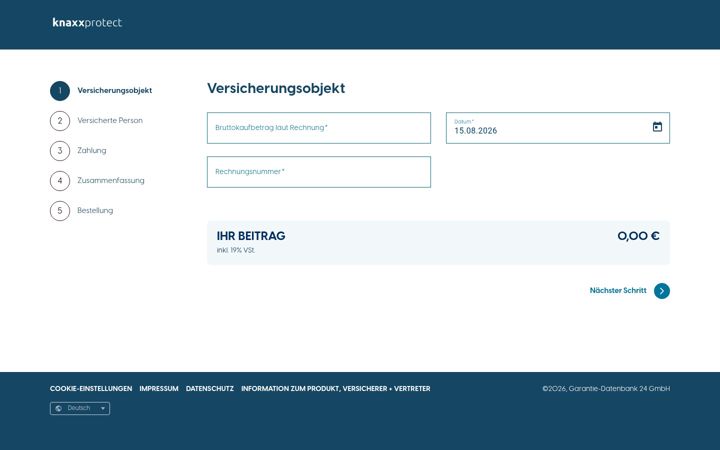720x450 pixels.
Task: Select step 5 circle in the stepper
Action: [x=60, y=211]
